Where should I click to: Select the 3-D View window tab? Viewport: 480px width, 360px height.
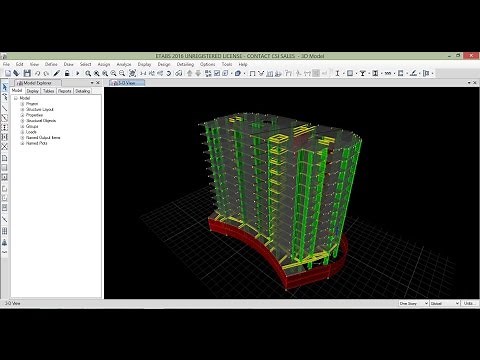coord(127,83)
